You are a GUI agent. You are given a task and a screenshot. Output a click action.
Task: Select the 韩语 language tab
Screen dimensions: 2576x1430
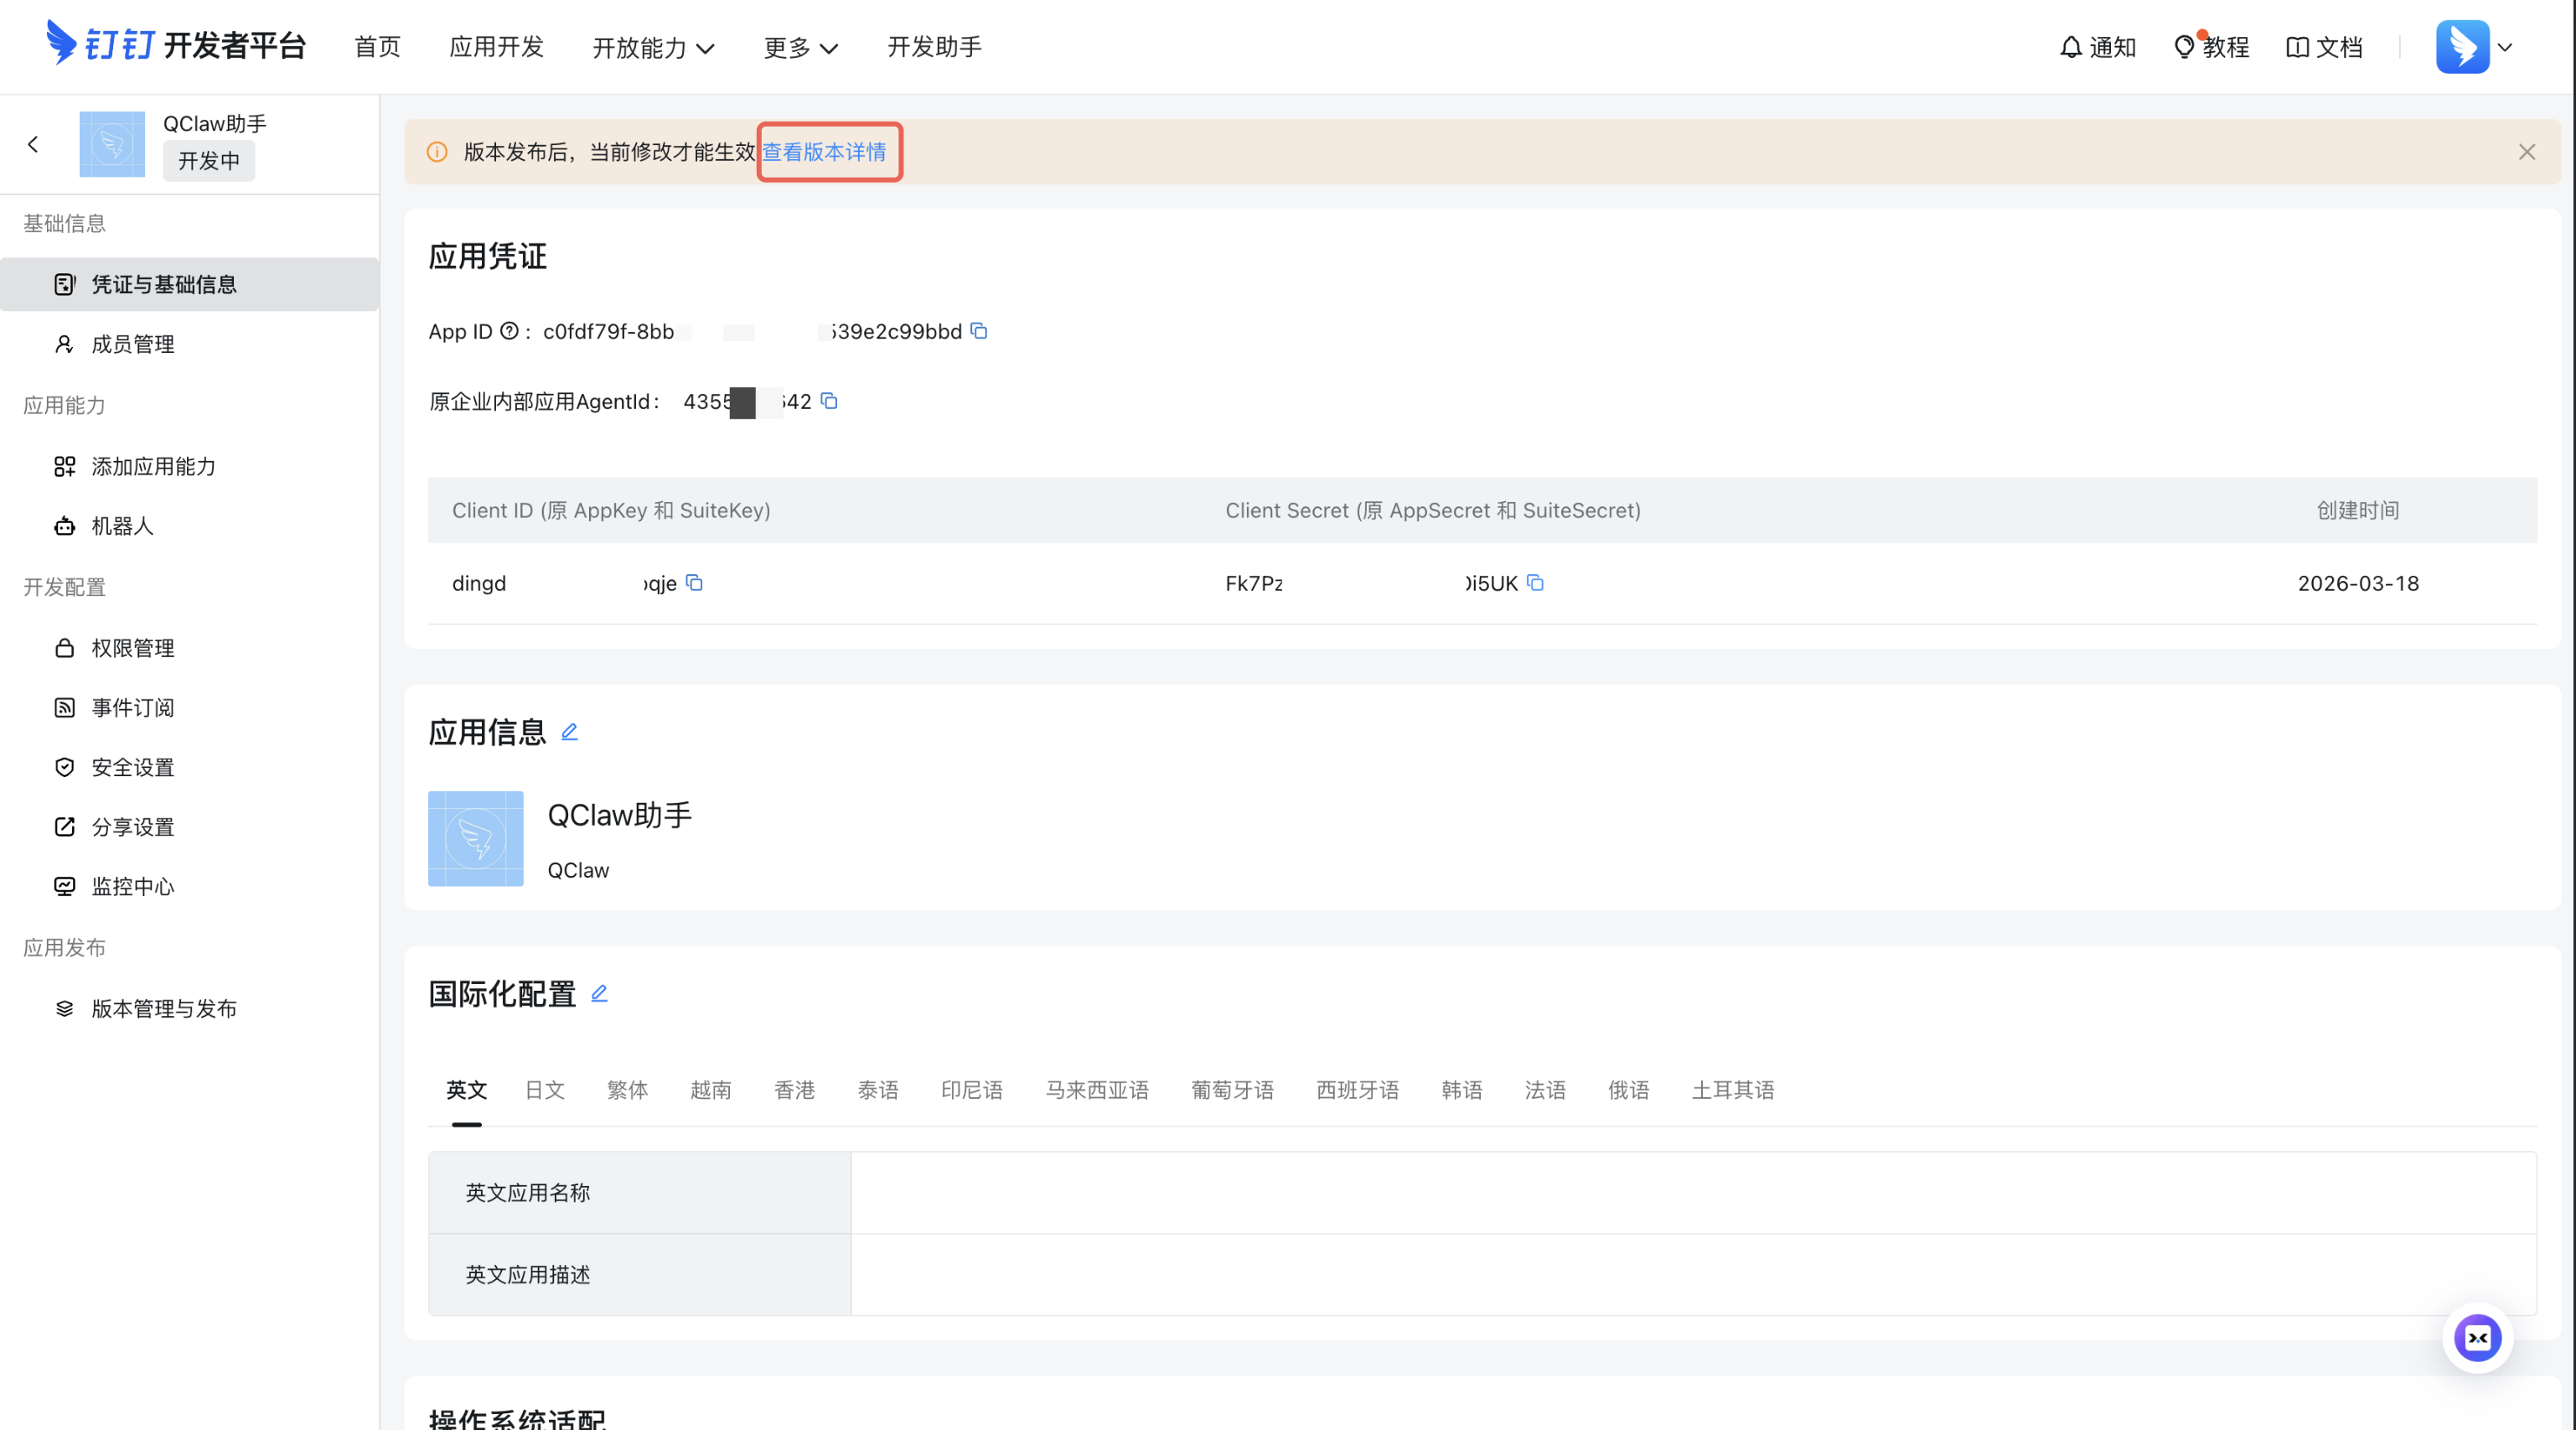[x=1461, y=1090]
